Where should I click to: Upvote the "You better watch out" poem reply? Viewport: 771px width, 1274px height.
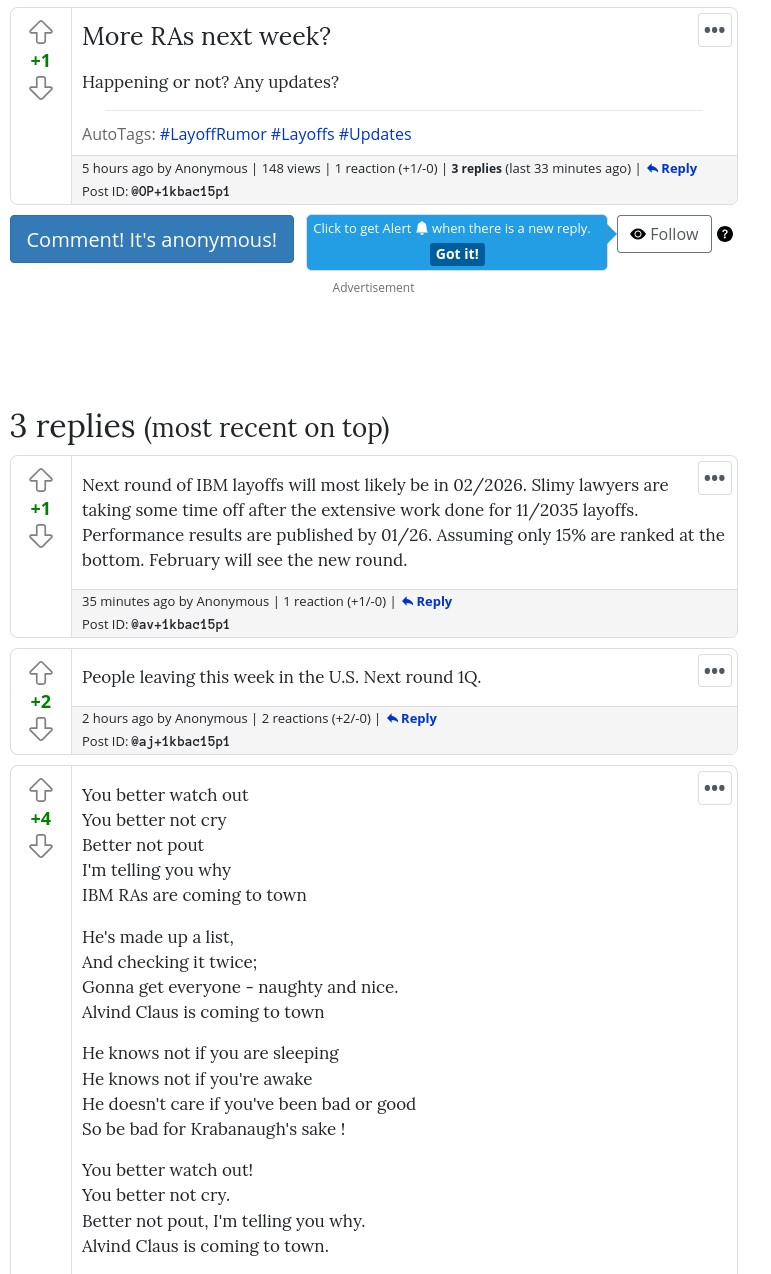40,790
